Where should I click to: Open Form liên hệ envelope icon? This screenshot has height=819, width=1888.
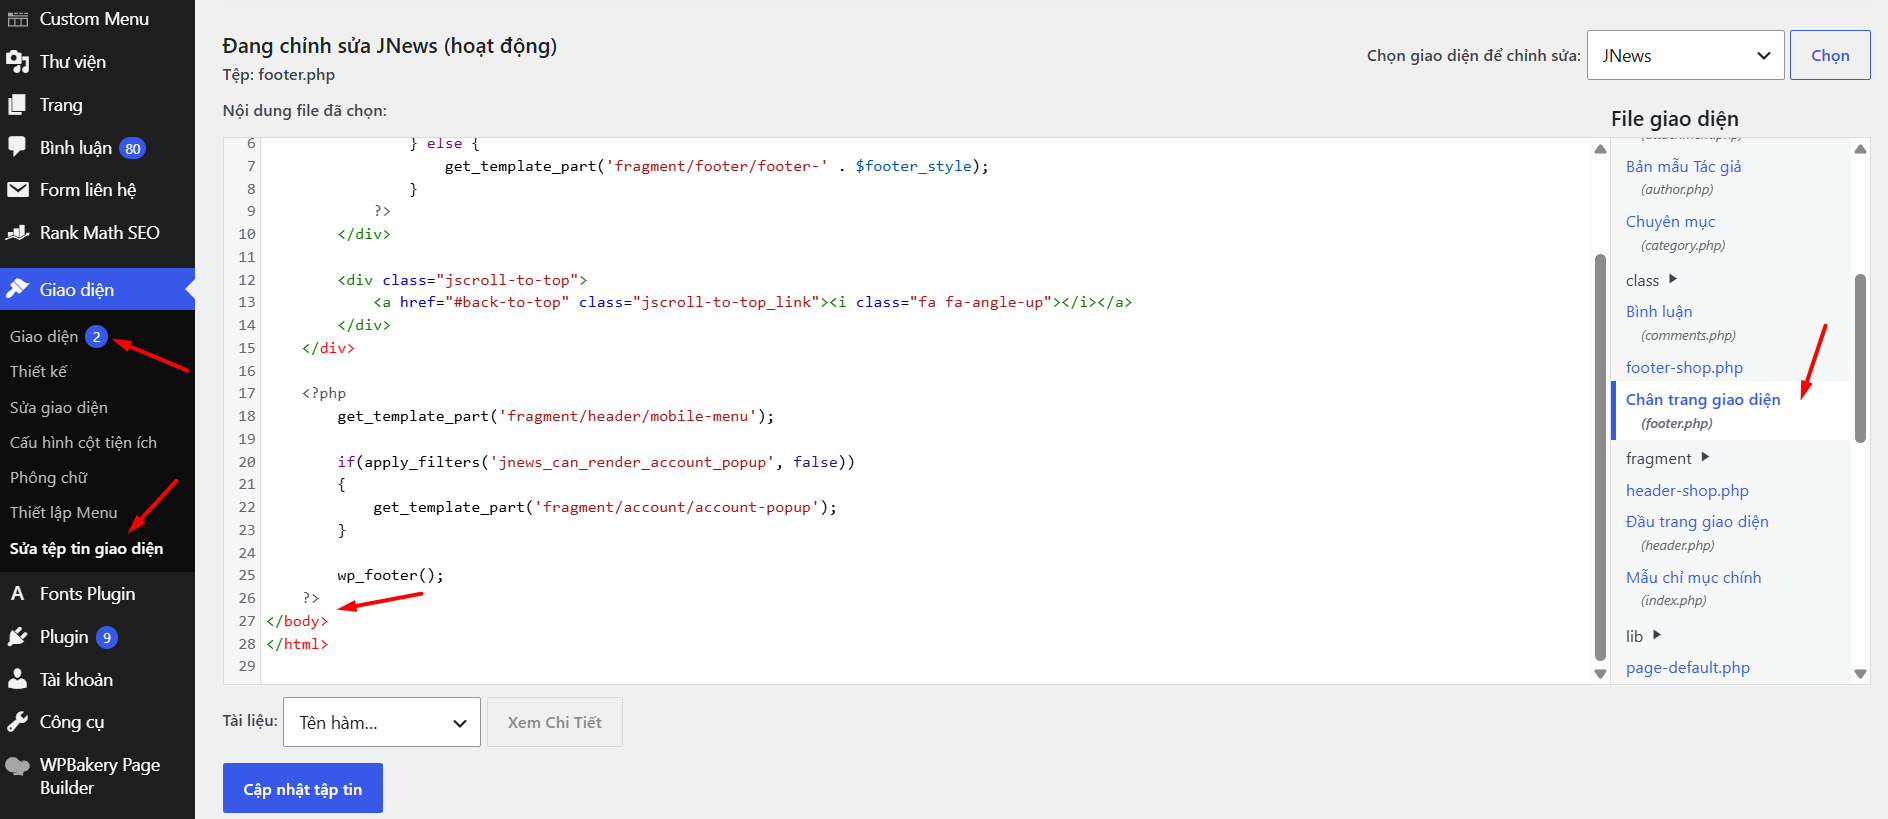tap(18, 190)
